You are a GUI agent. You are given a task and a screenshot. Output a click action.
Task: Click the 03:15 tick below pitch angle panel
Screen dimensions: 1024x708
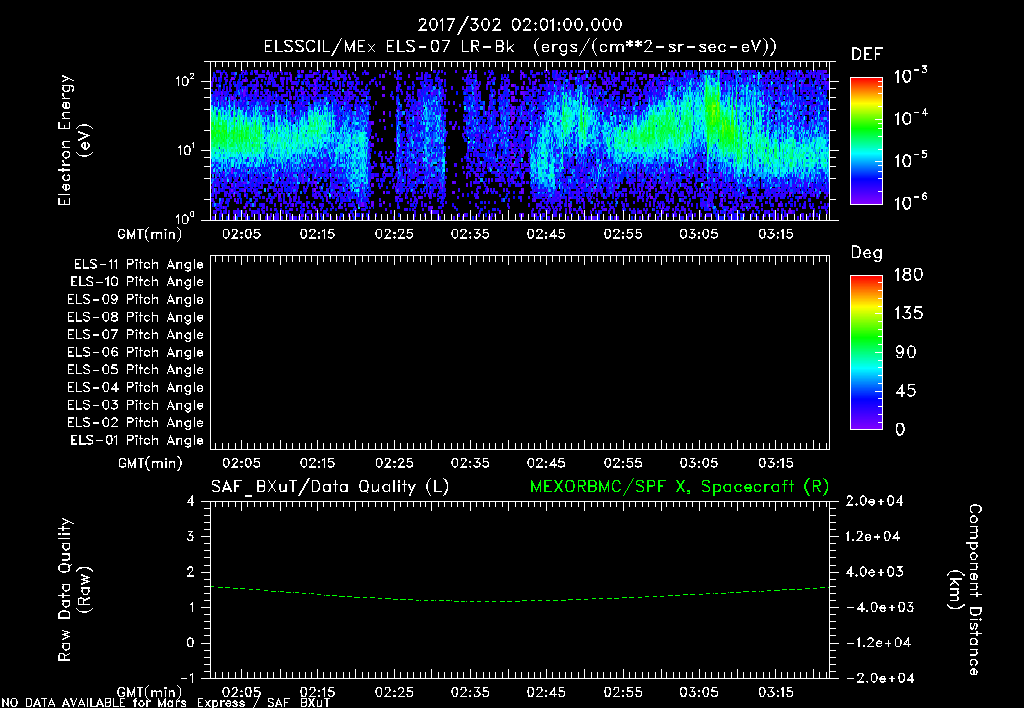(x=775, y=464)
